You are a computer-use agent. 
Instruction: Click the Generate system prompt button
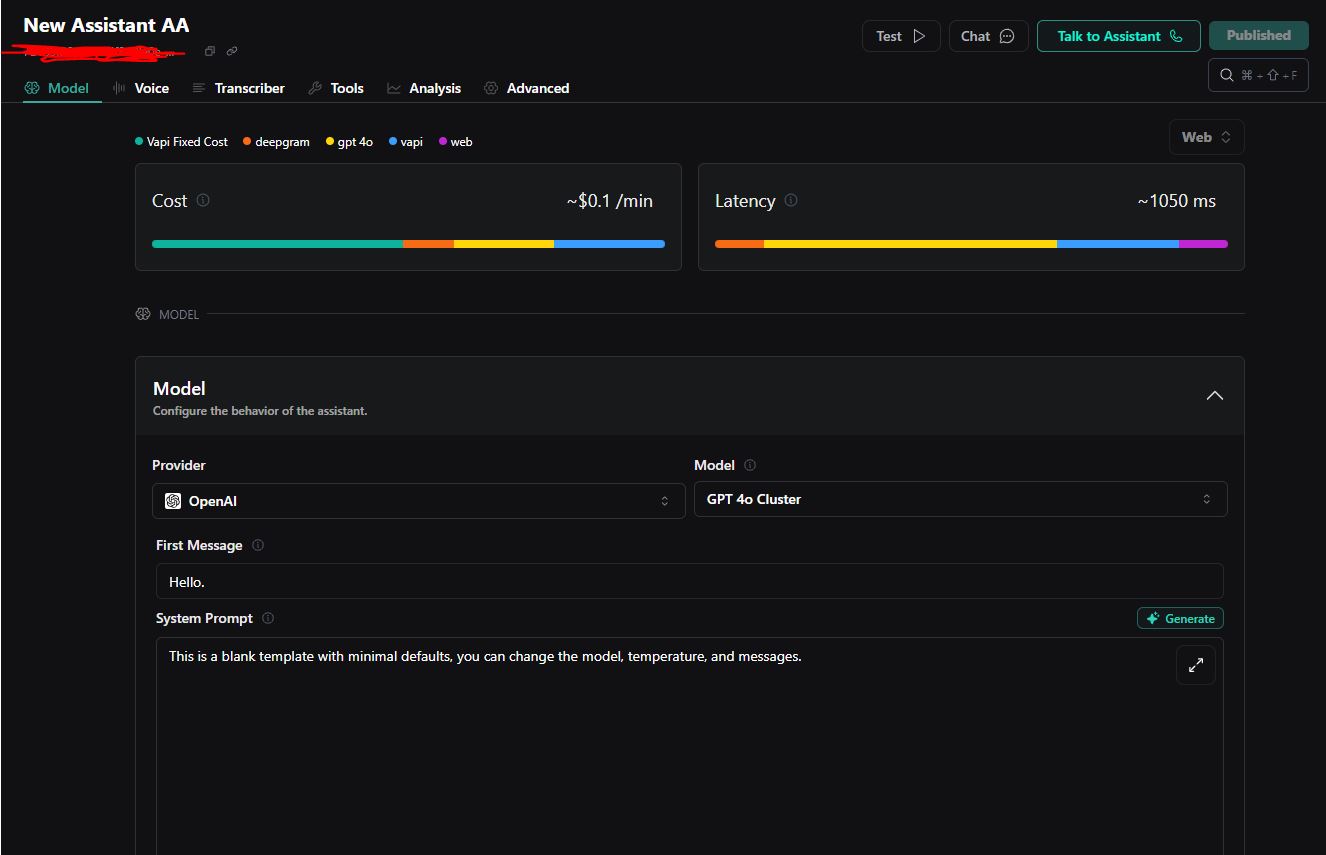(x=1180, y=618)
